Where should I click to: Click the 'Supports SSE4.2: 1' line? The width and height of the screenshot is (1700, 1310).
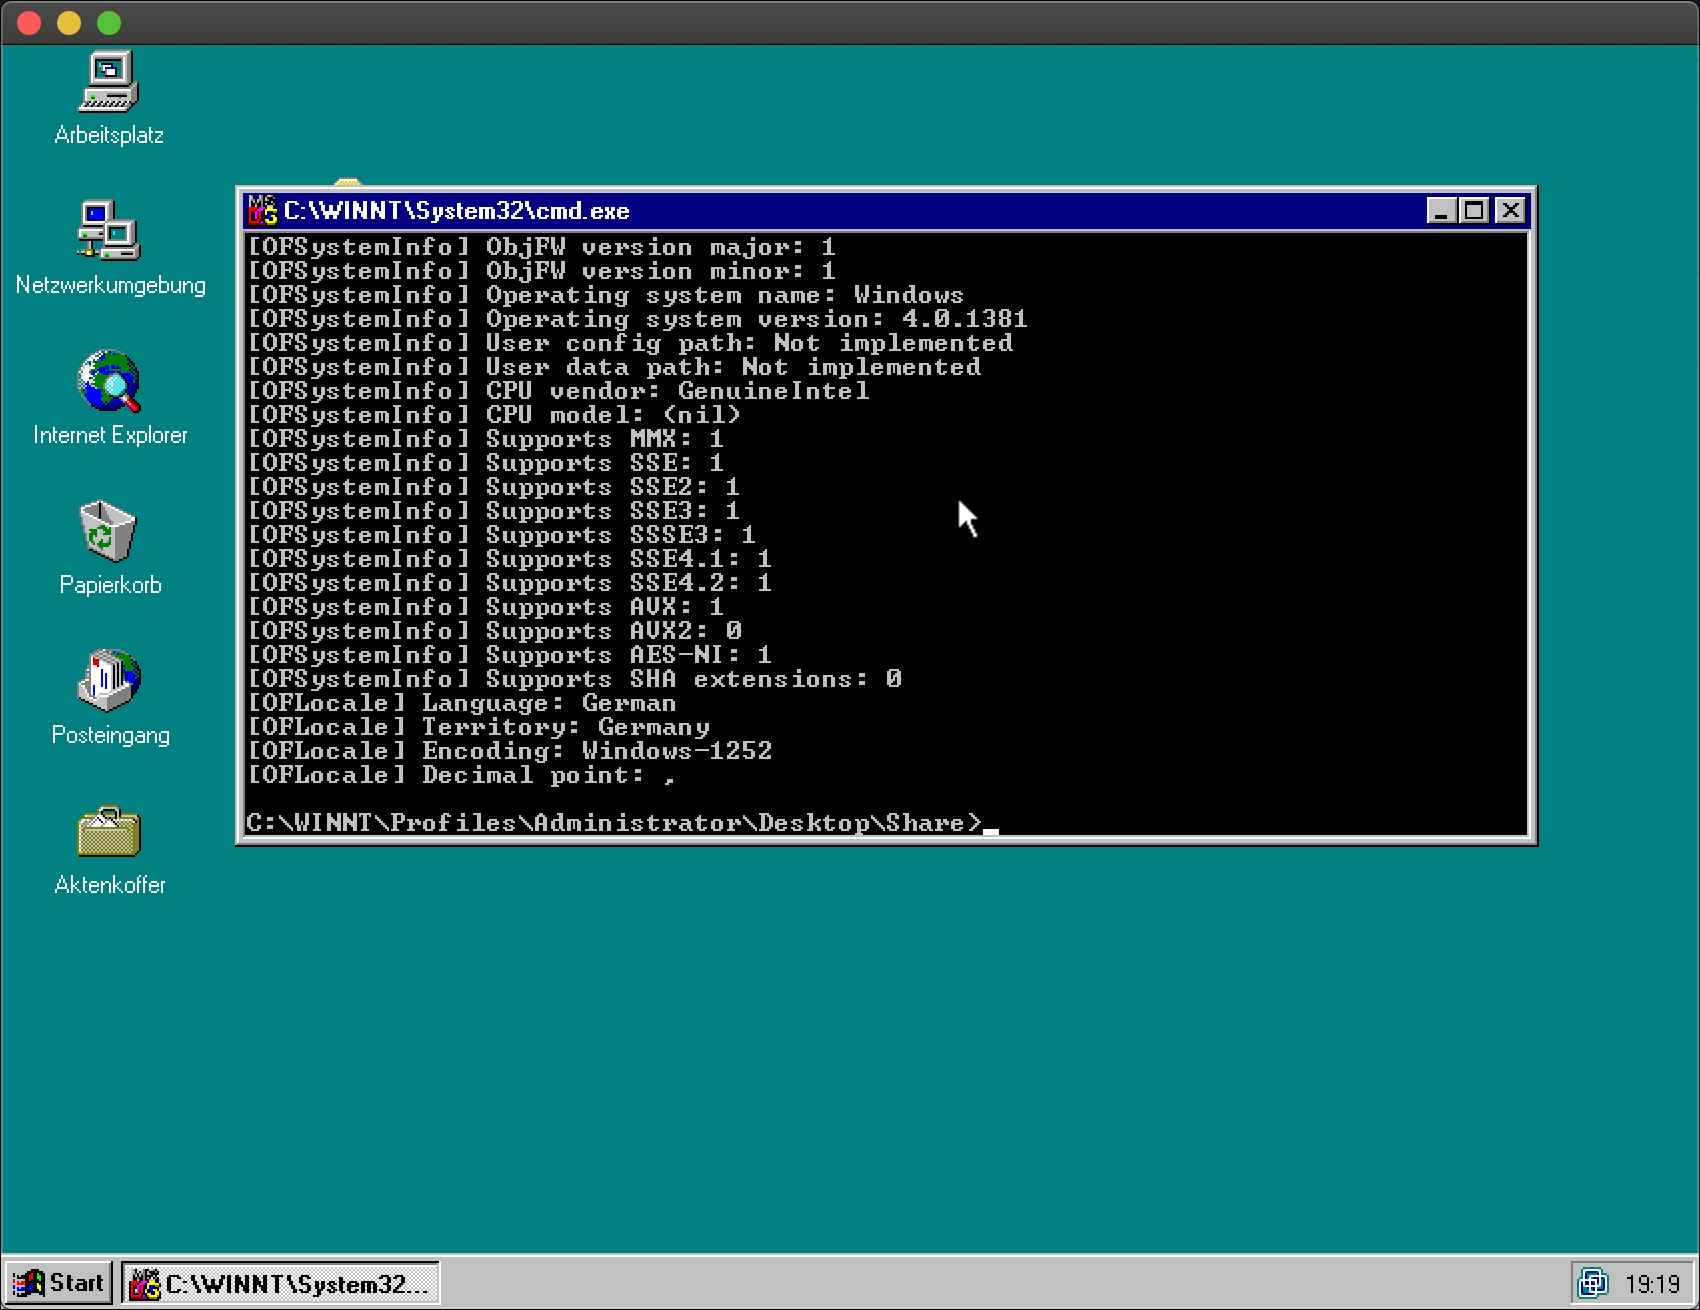pyautogui.click(x=509, y=583)
